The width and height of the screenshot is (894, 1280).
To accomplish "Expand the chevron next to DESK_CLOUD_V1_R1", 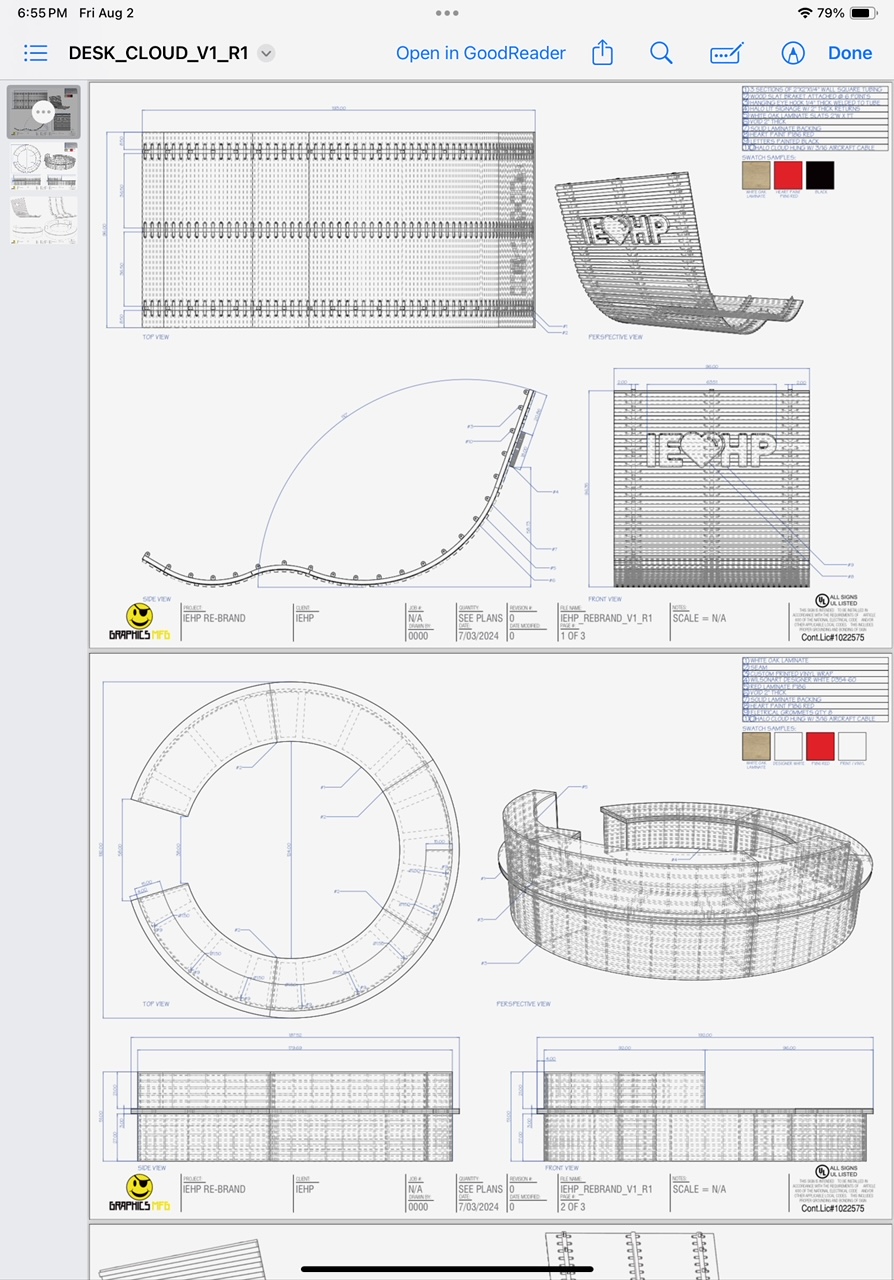I will coord(266,54).
